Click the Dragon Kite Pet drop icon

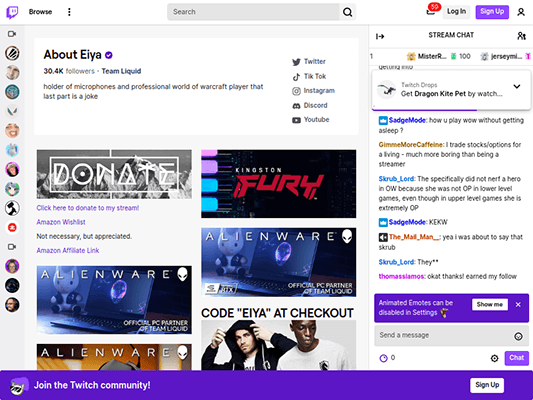tap(387, 90)
